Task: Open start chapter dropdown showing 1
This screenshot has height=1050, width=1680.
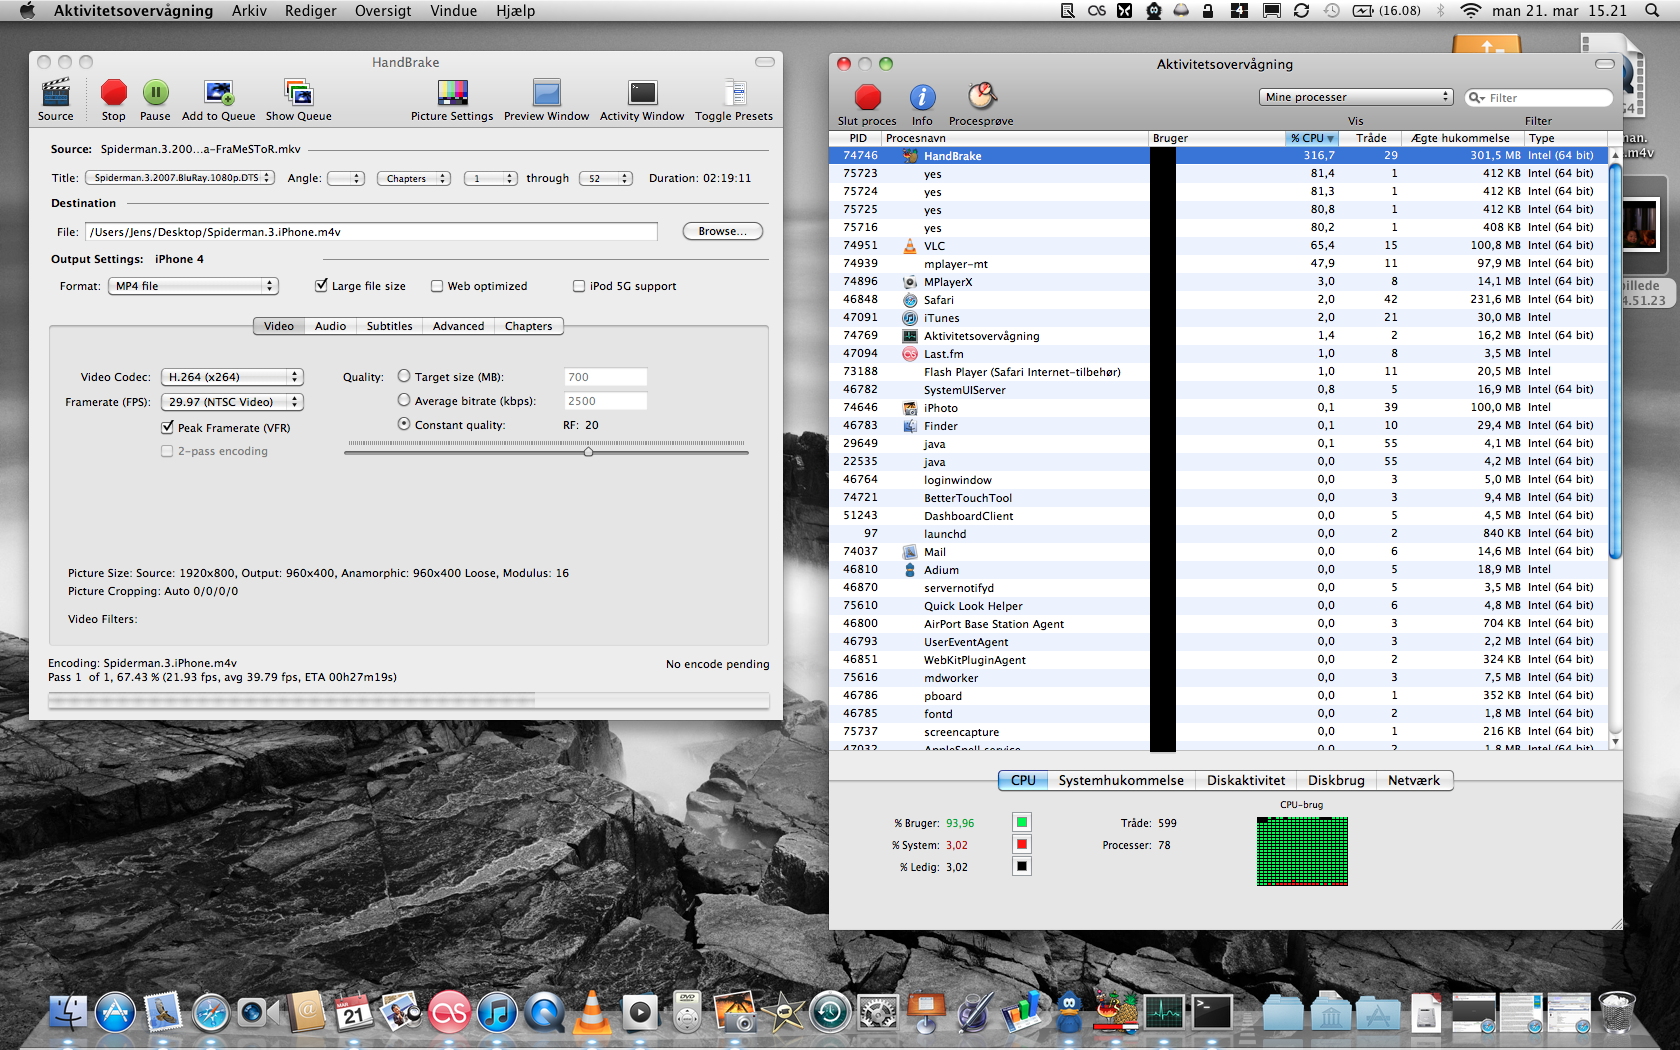Action: pos(491,178)
